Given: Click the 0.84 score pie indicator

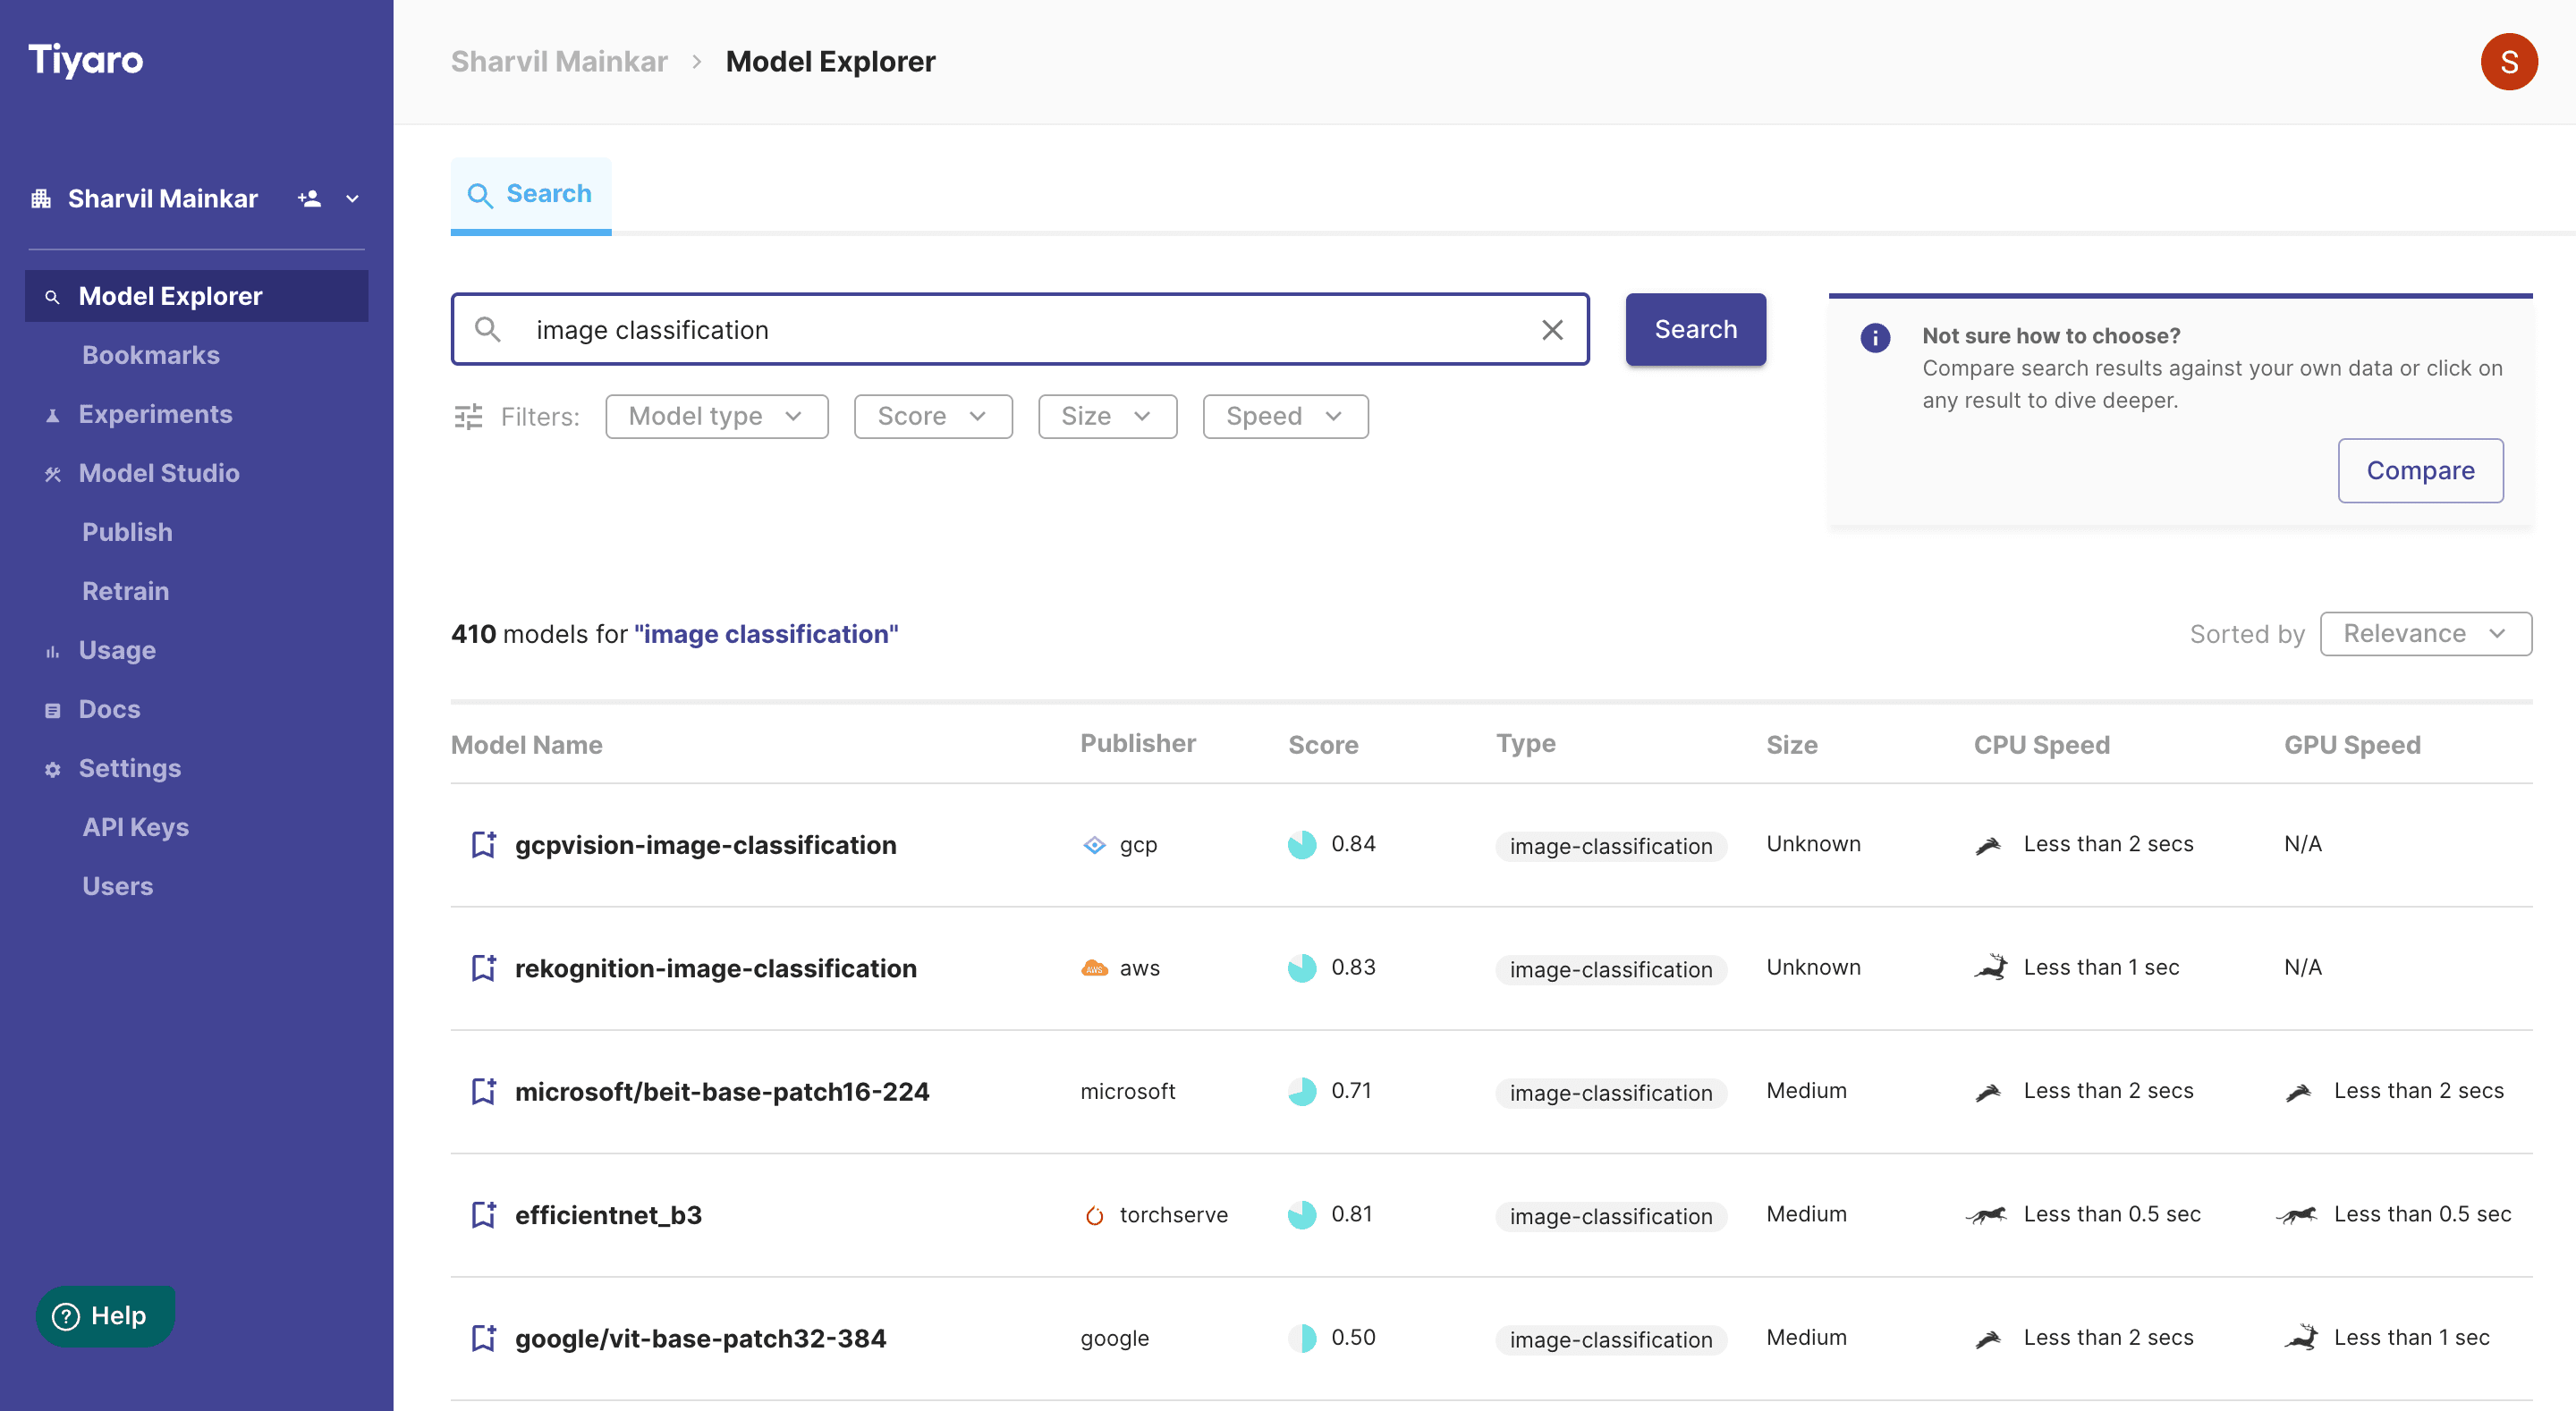Looking at the screenshot, I should [1302, 844].
